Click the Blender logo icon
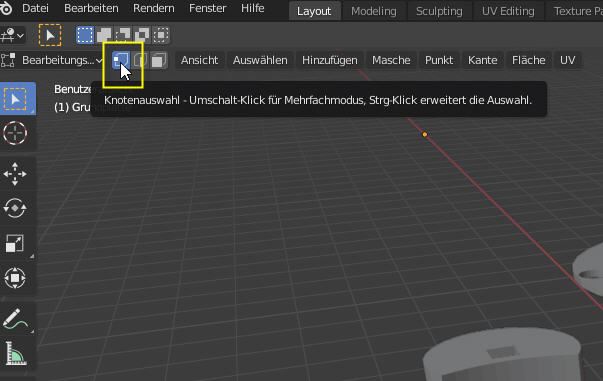603x381 pixels. tap(6, 8)
